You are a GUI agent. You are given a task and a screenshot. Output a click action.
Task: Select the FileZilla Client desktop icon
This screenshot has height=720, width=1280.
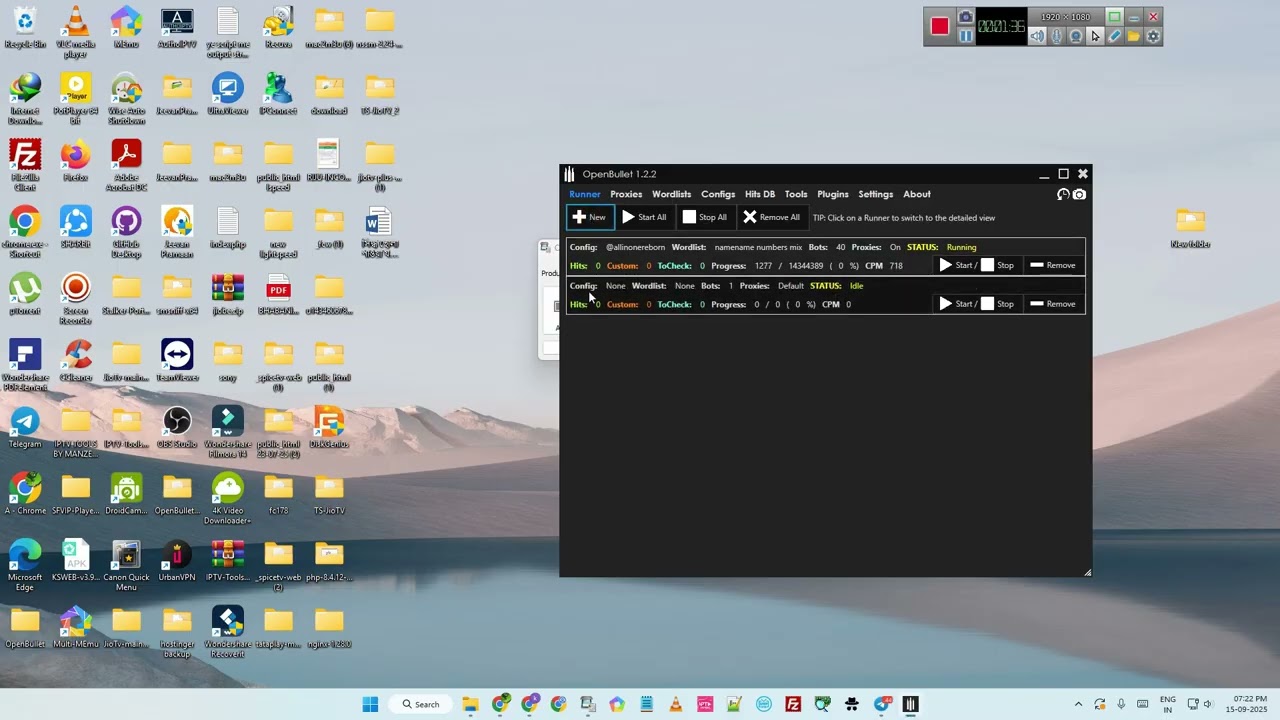pyautogui.click(x=25, y=165)
